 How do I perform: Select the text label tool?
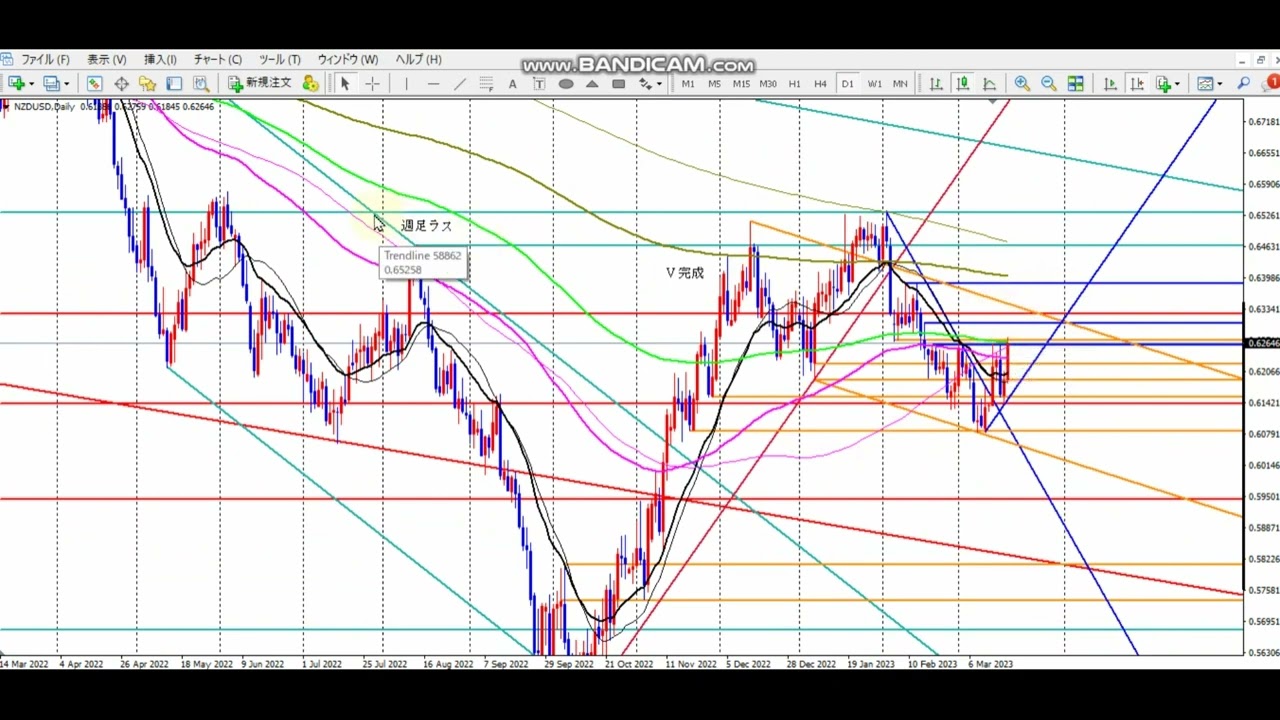512,84
